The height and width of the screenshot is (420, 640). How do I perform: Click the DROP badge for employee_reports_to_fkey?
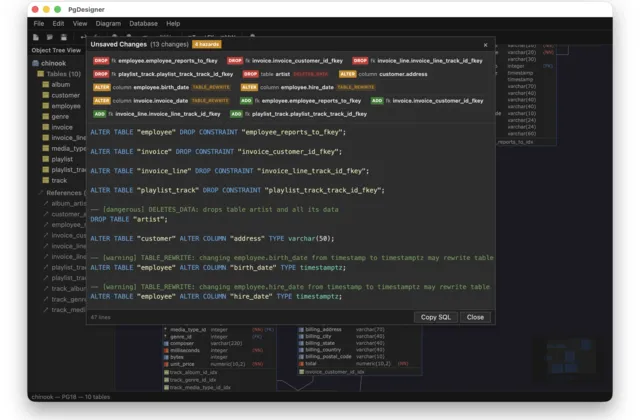101,60
